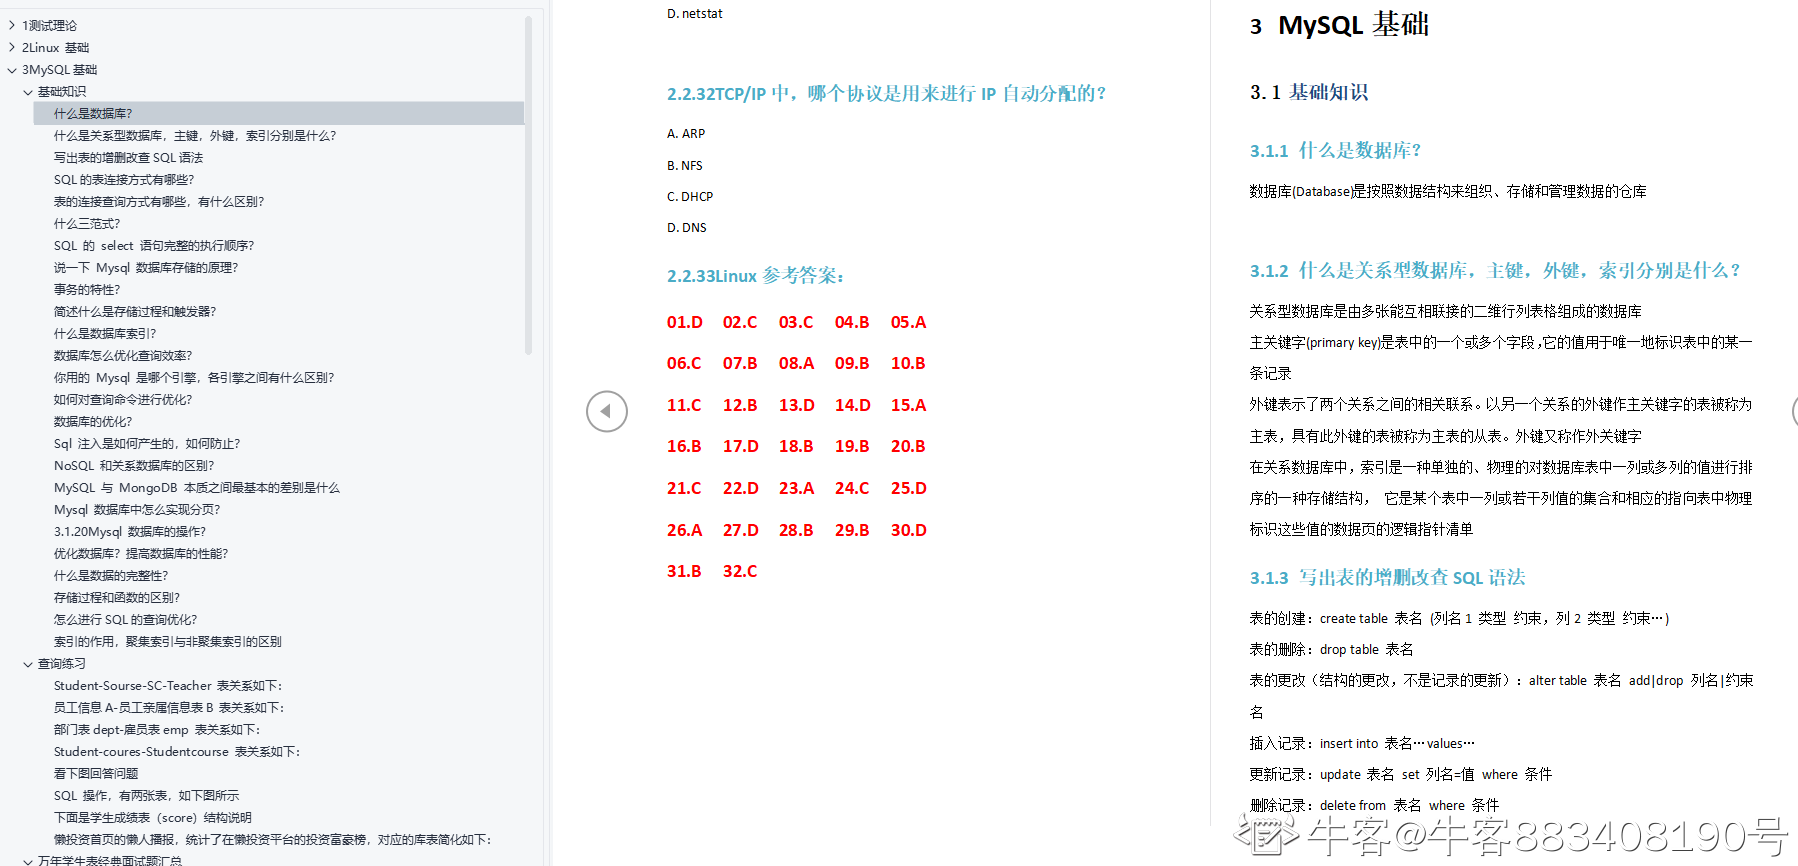Click the line 插入记录: insert into 表名

(1362, 744)
